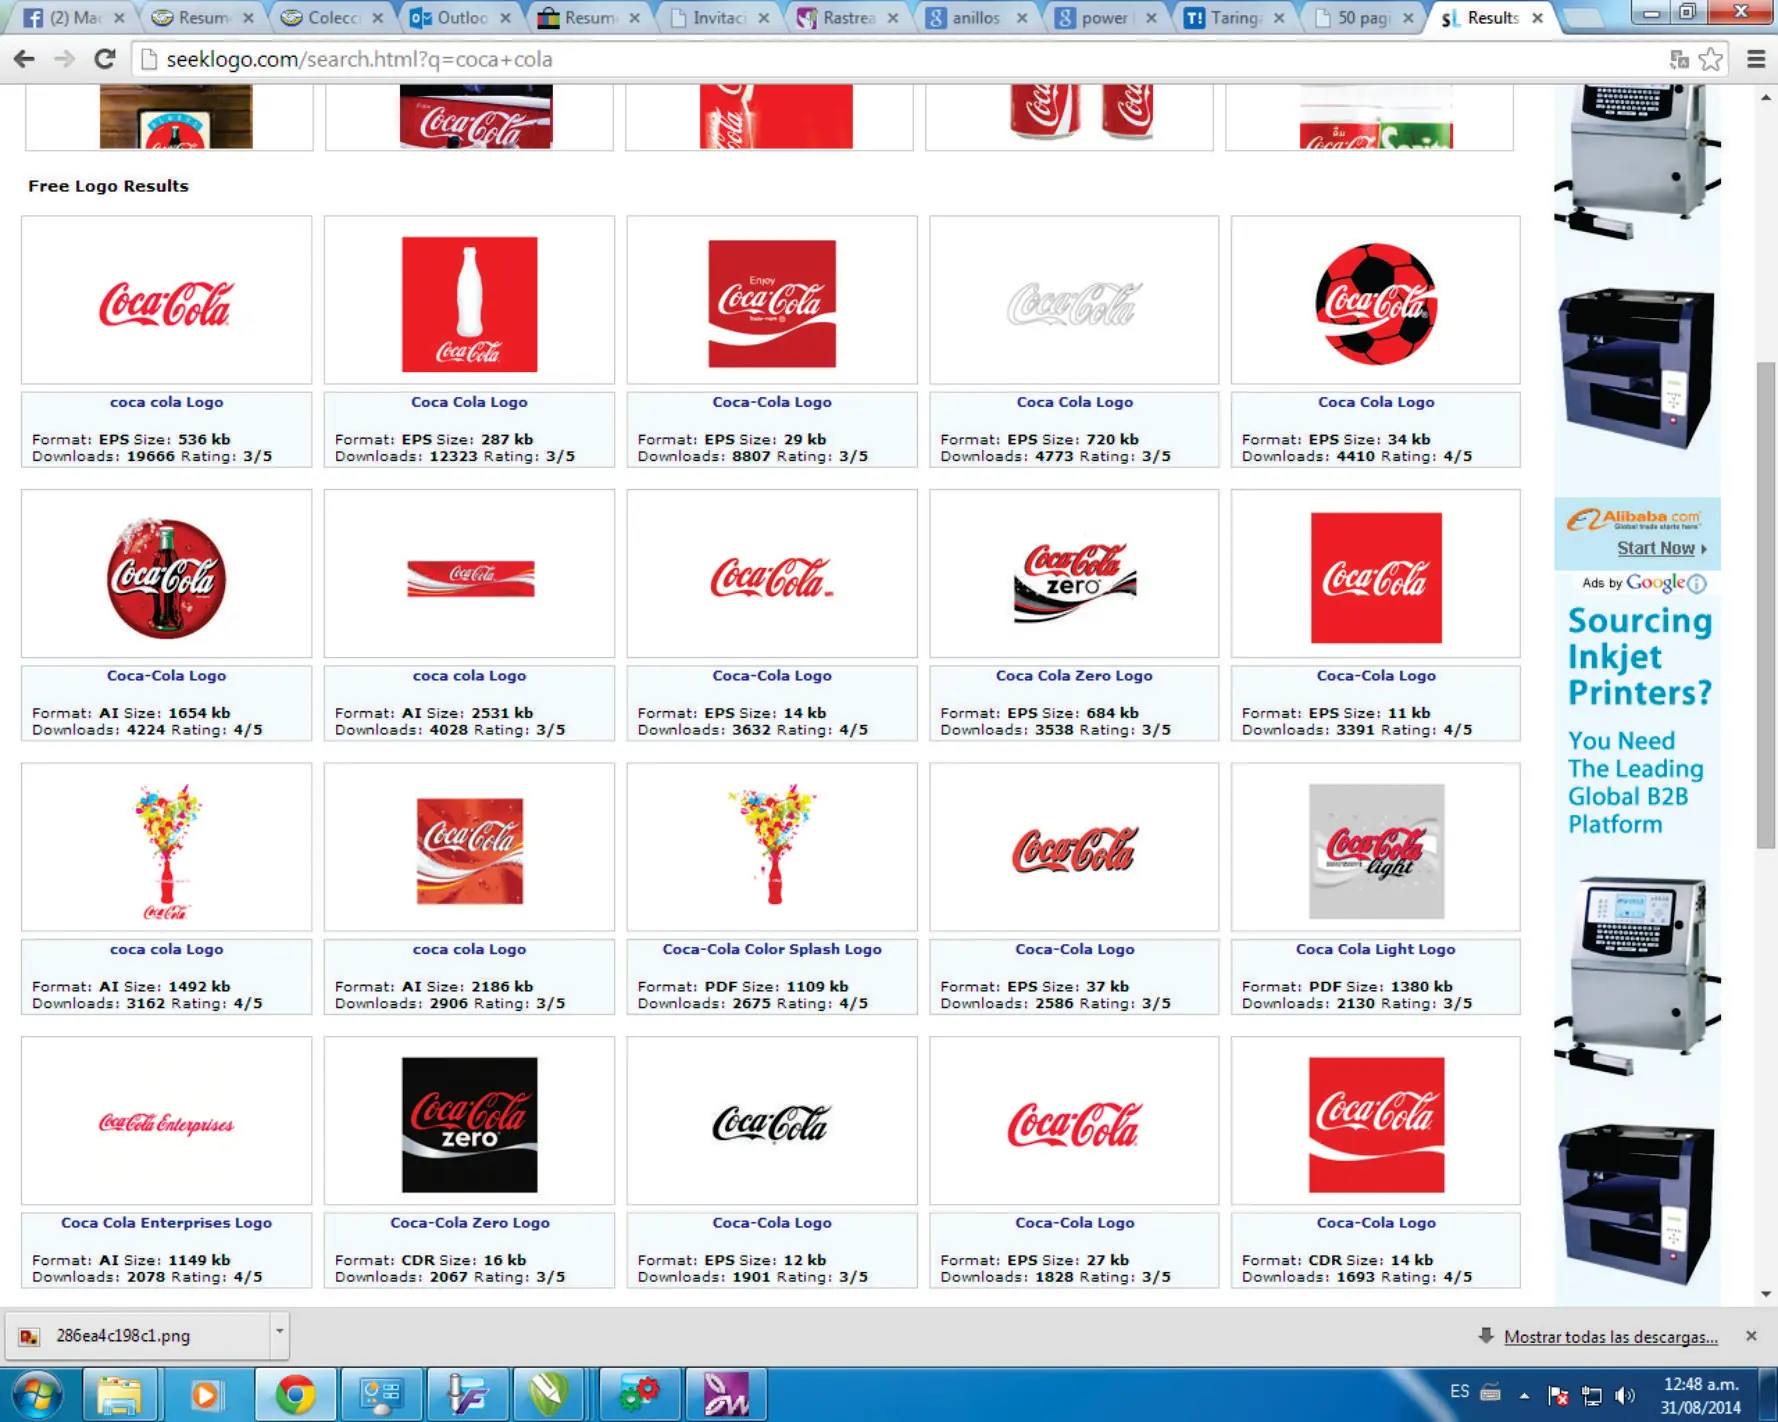Click the address bar URL field

[900, 60]
